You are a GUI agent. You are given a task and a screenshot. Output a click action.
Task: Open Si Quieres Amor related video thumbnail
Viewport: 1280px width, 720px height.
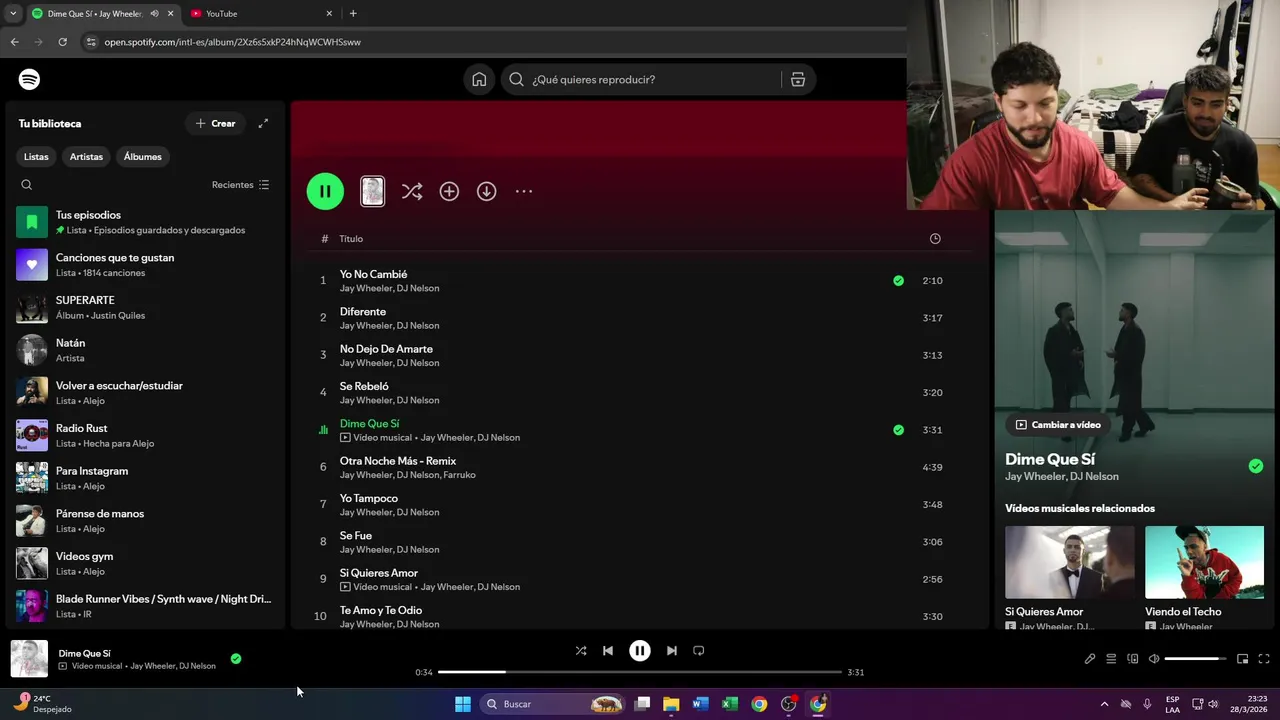click(1070, 562)
